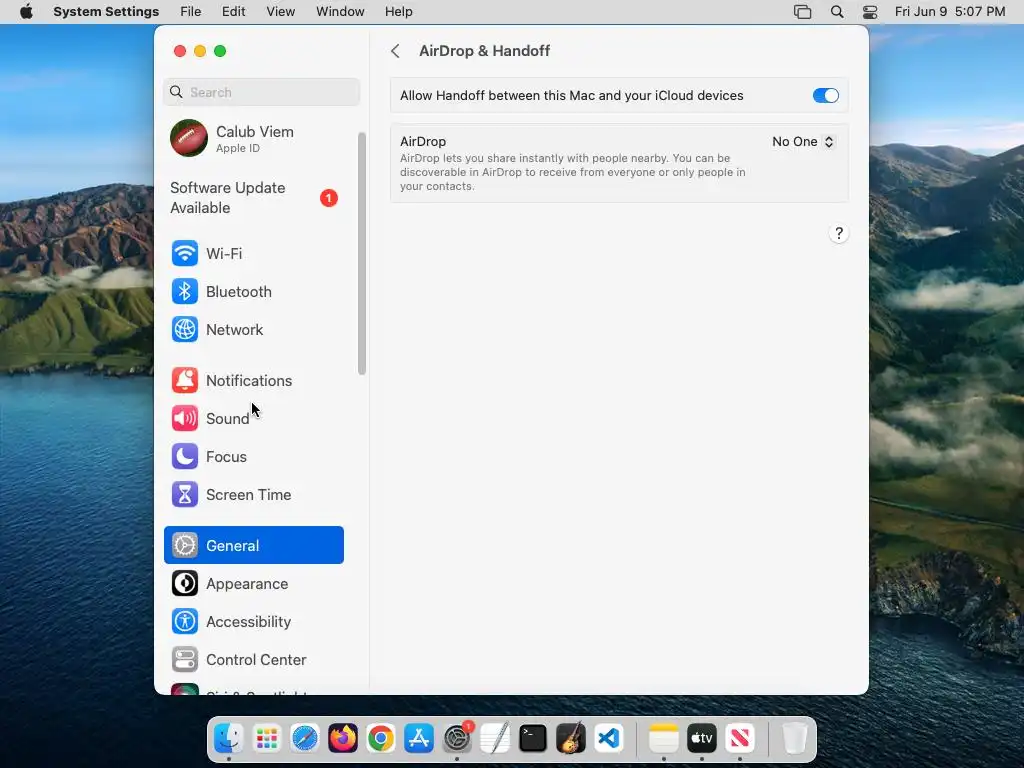The image size is (1024, 768).
Task: Click the sidebar scrollbar
Action: pos(362,253)
